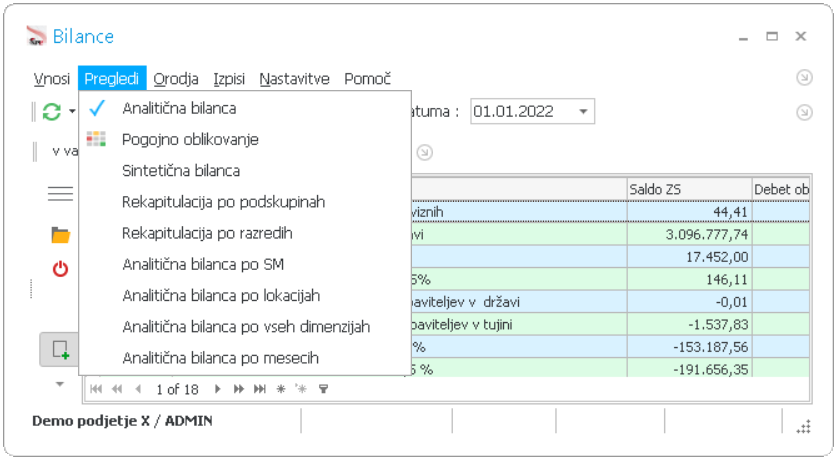Click the 44,41 balance cell
The width and height of the screenshot is (836, 460).
(x=689, y=212)
